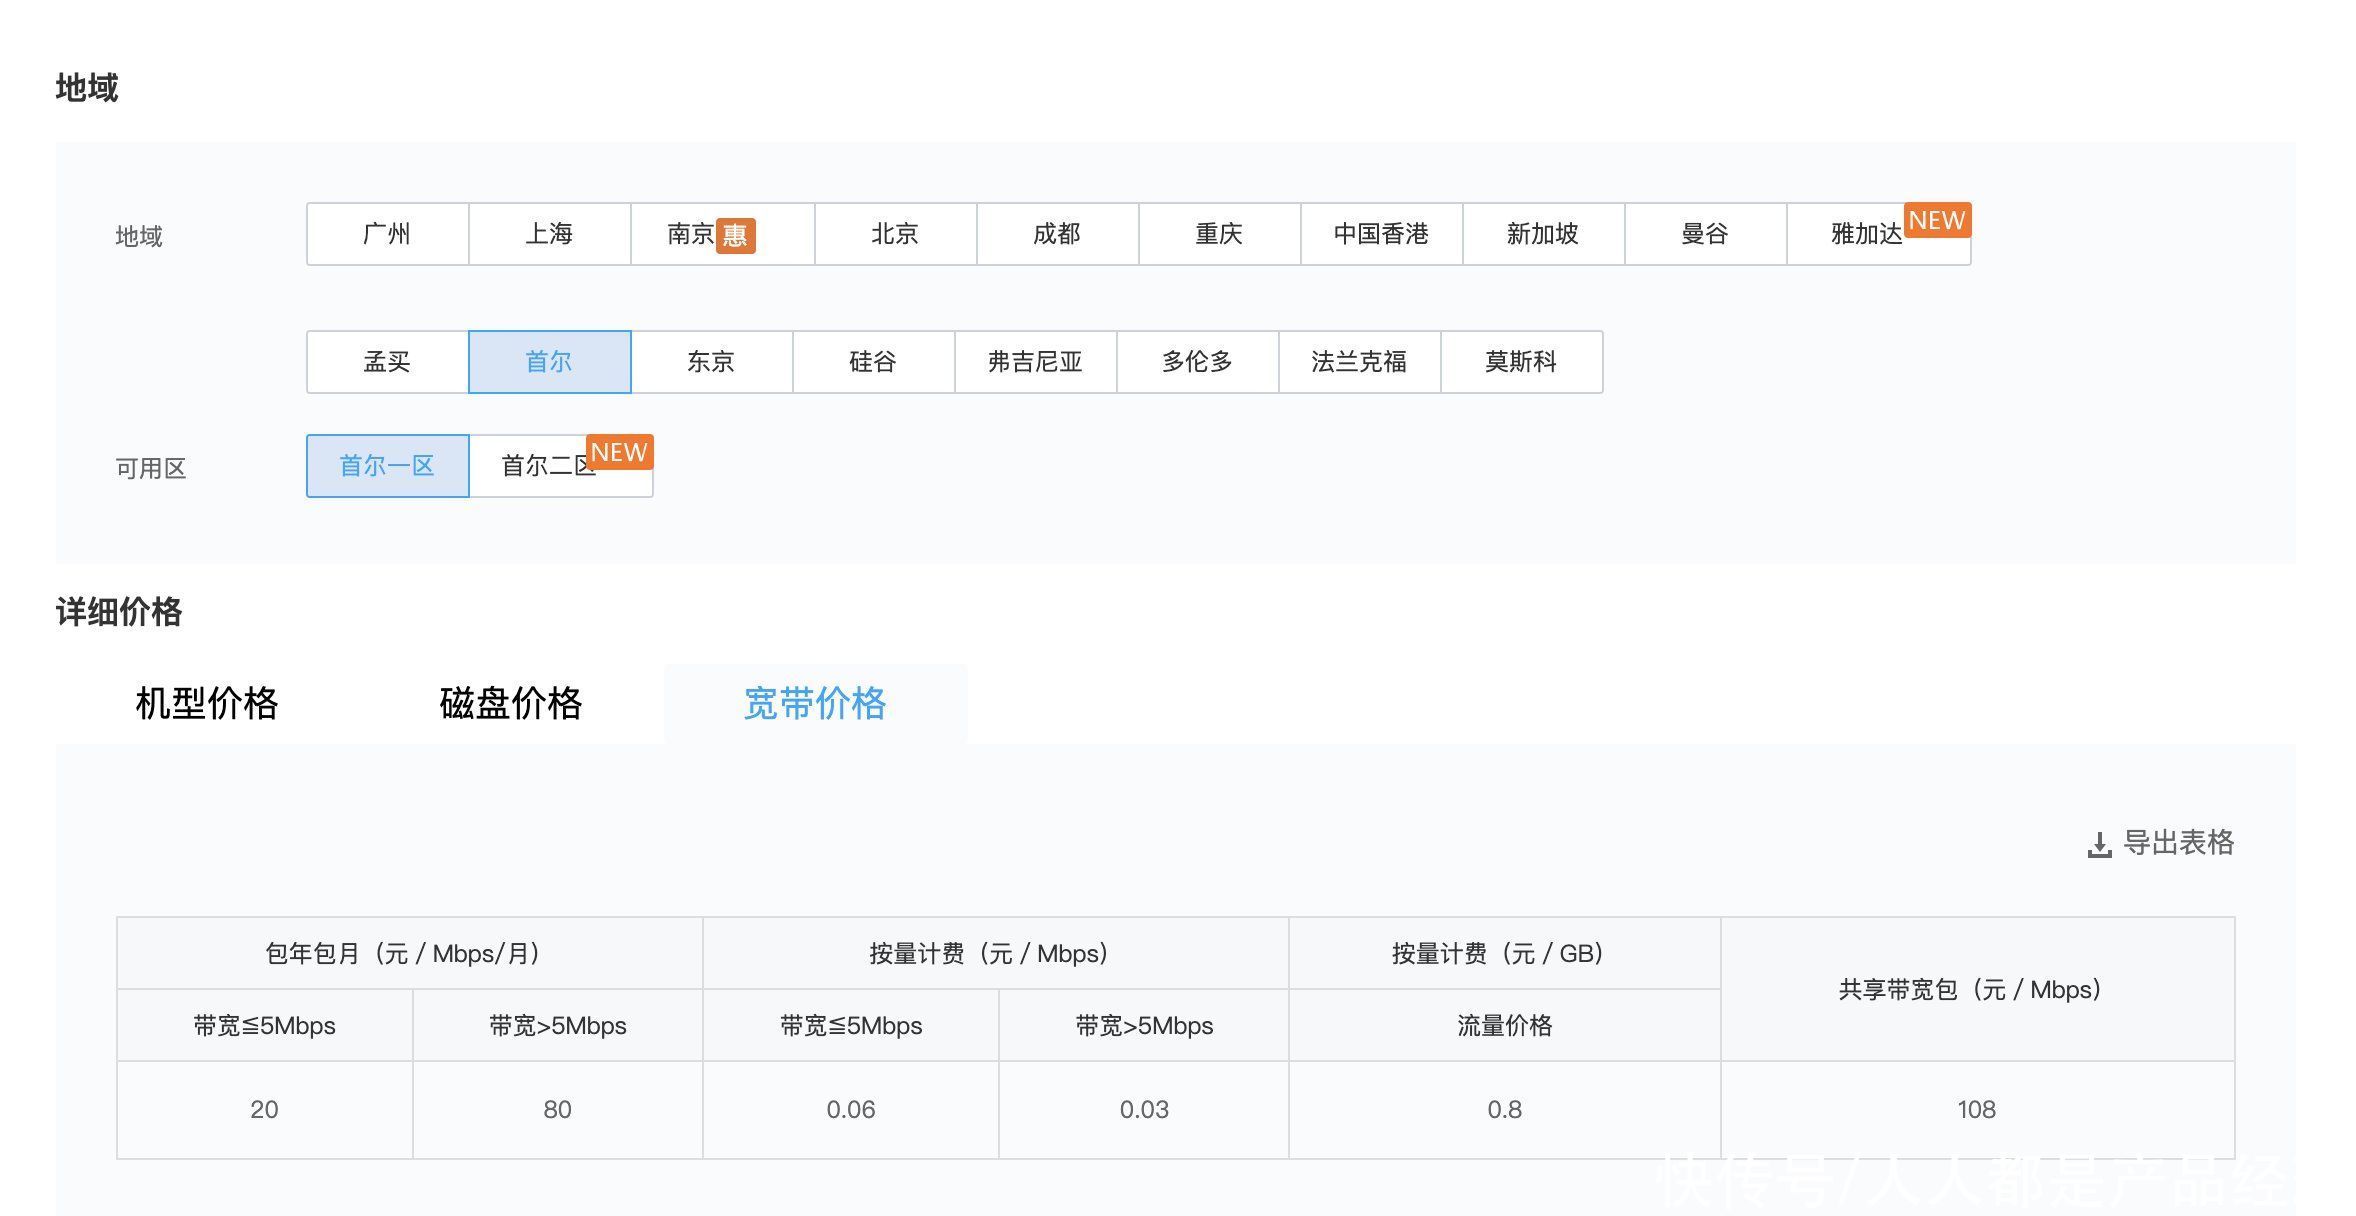Click the price cell showing 0.06

point(851,1109)
